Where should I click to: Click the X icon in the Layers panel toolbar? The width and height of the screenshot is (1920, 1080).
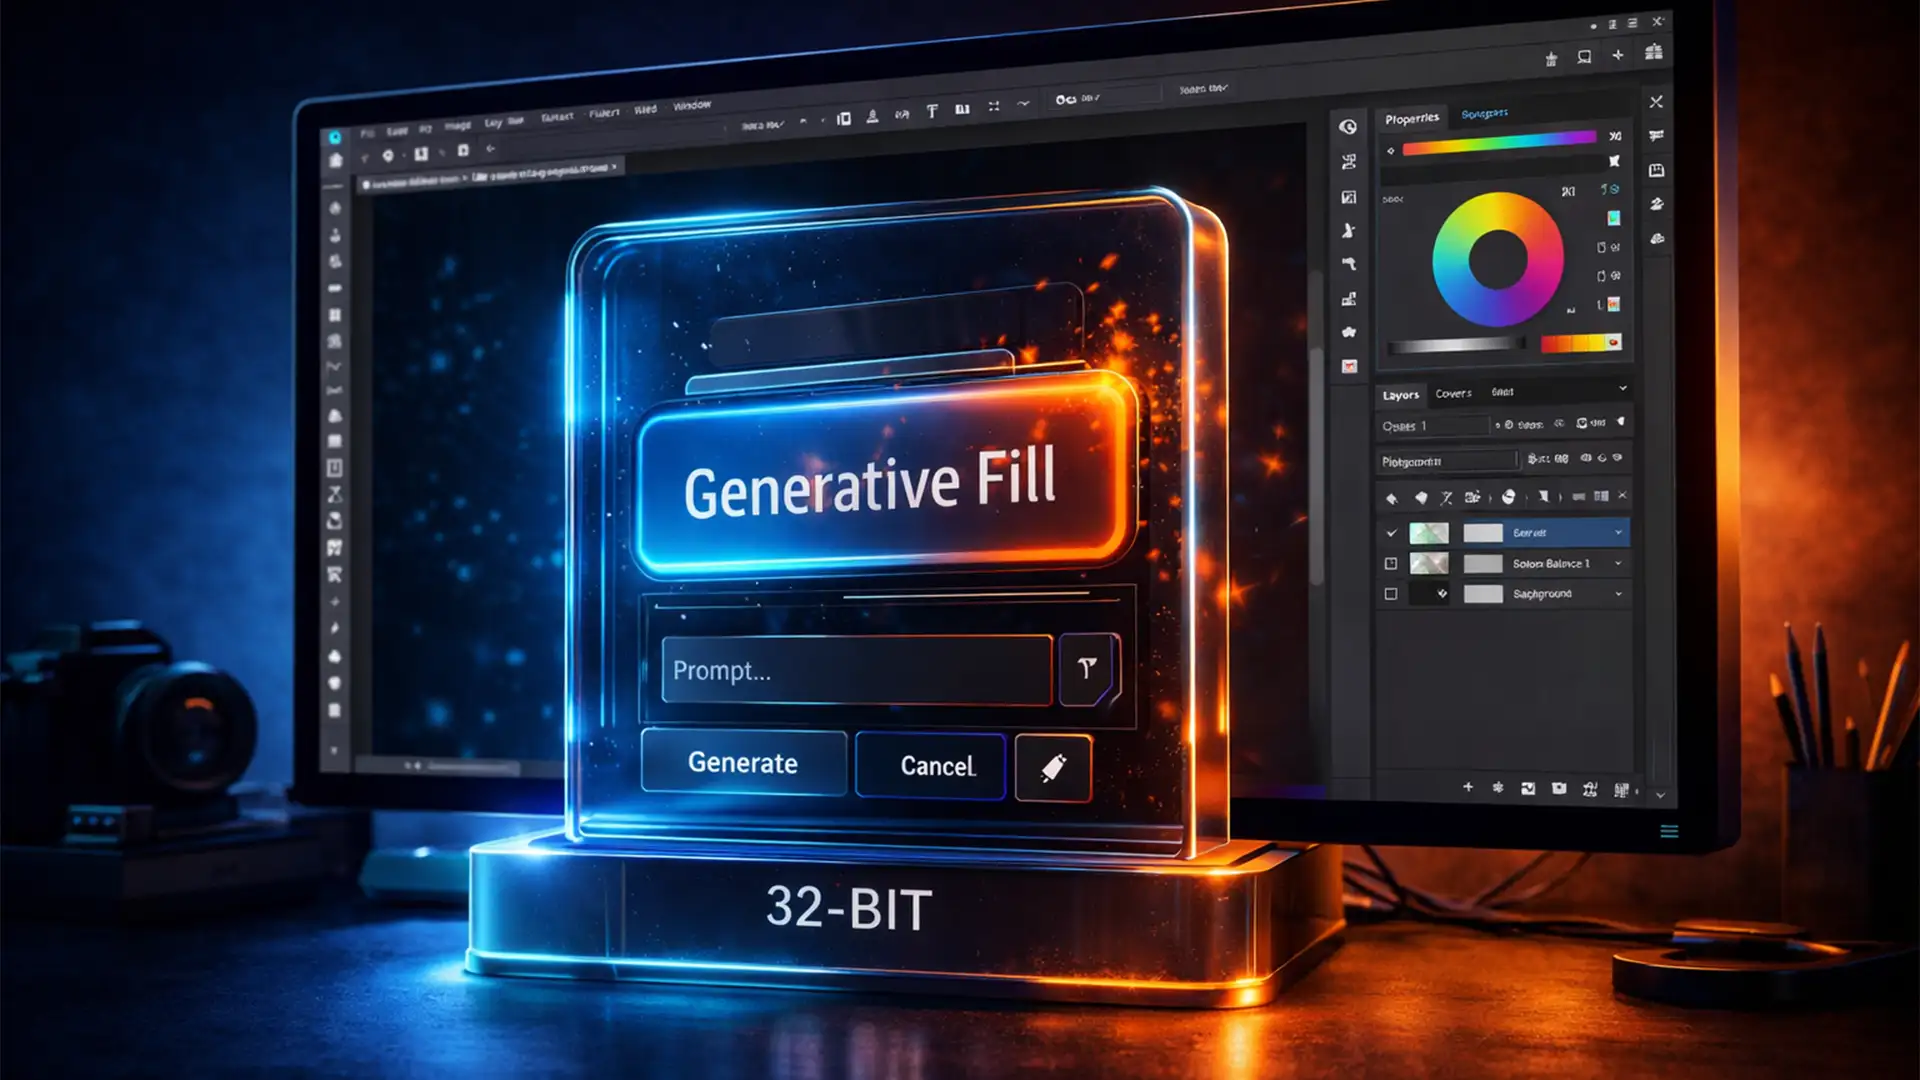coord(1622,495)
